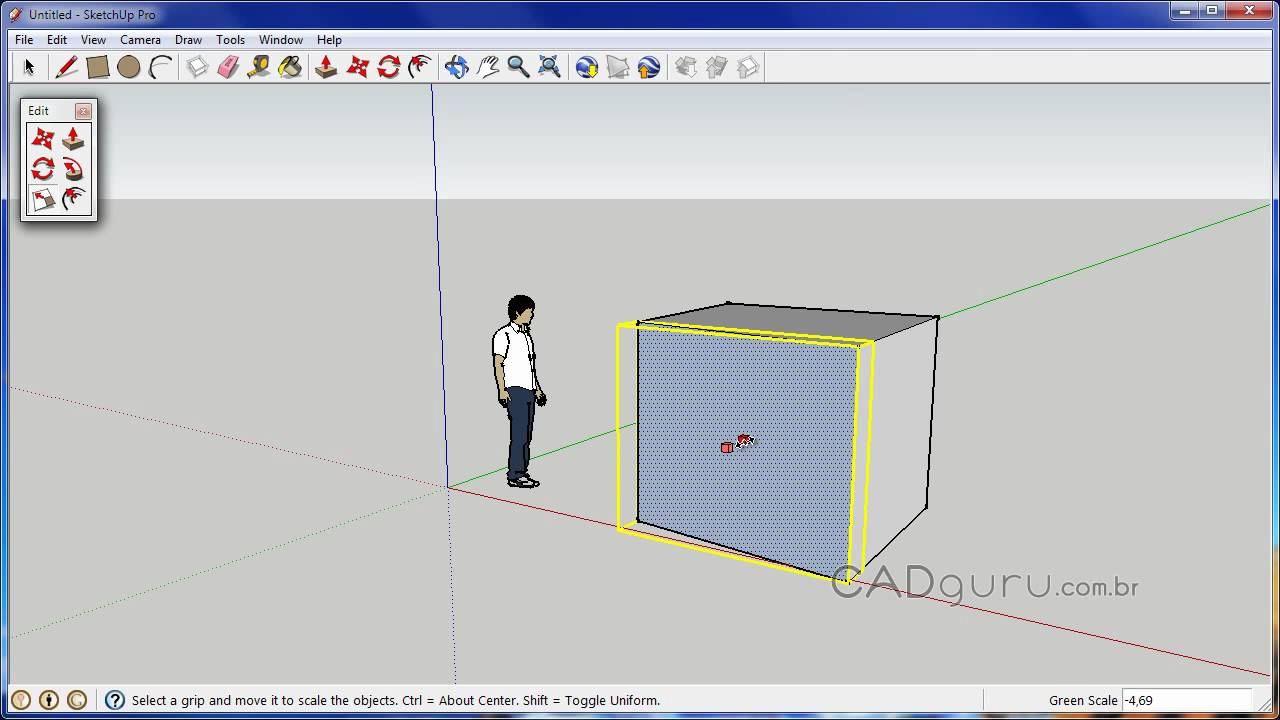The height and width of the screenshot is (720, 1280).
Task: Choose the Zoom magnifier tool
Action: [518, 67]
